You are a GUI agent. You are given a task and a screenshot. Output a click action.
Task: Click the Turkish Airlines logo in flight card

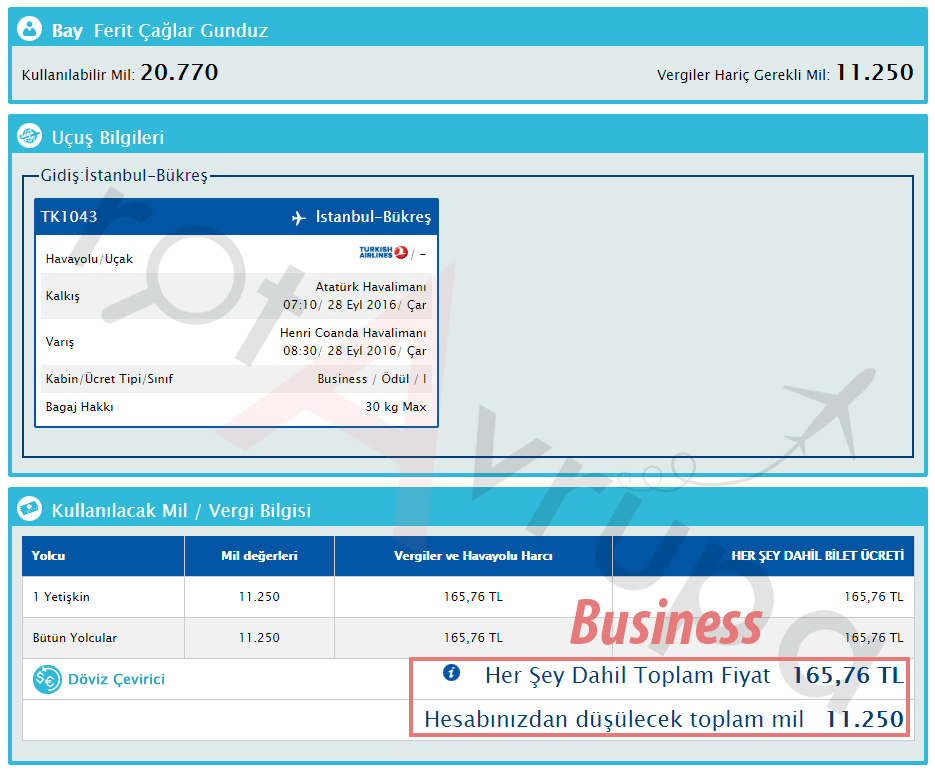point(384,253)
